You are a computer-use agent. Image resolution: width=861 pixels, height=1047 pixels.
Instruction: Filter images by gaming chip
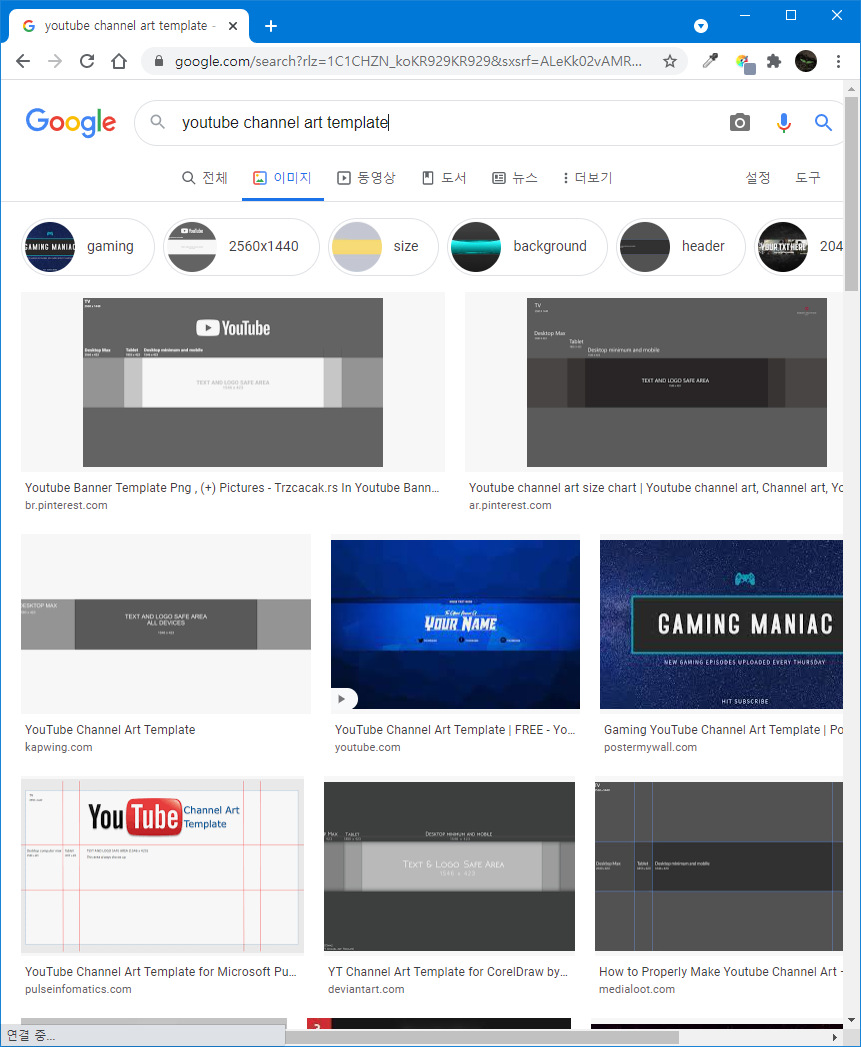(88, 246)
